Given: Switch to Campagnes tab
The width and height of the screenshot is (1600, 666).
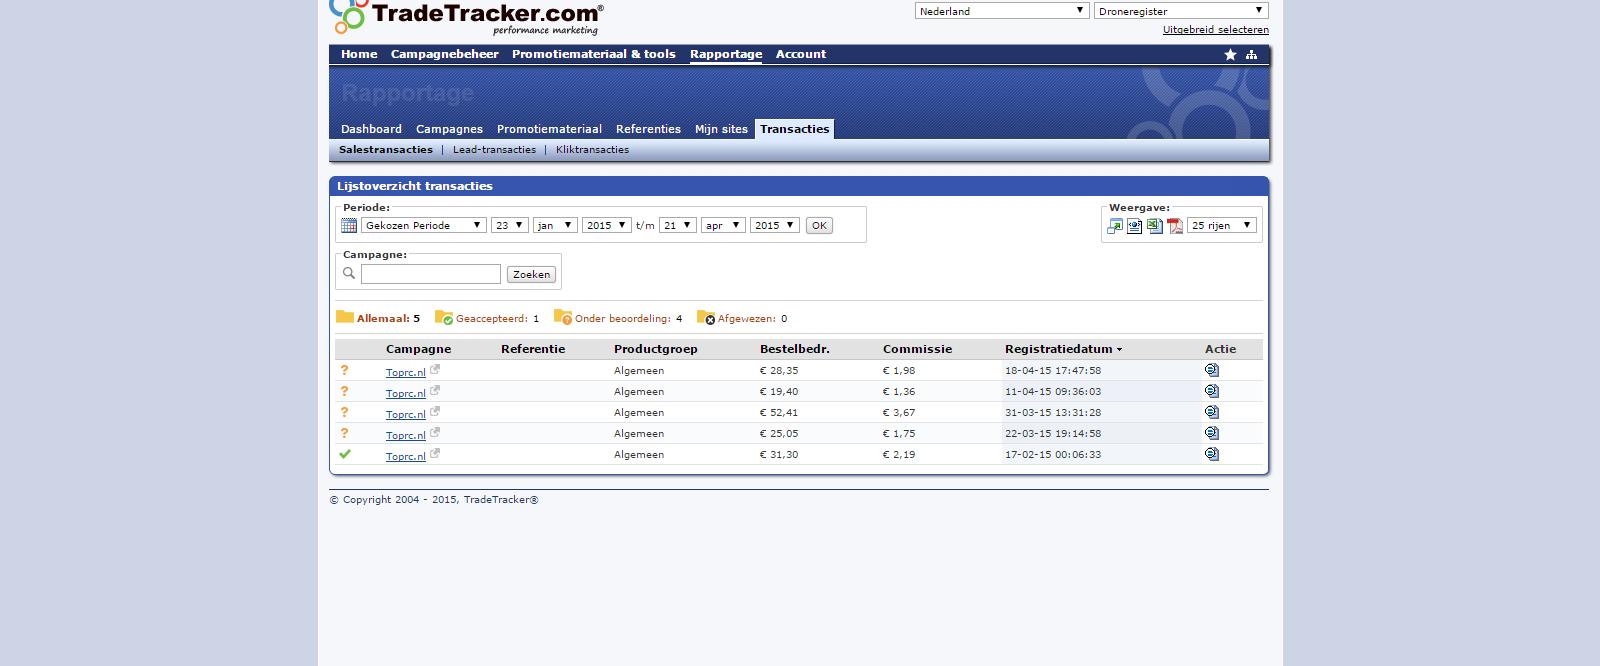Looking at the screenshot, I should 449,129.
